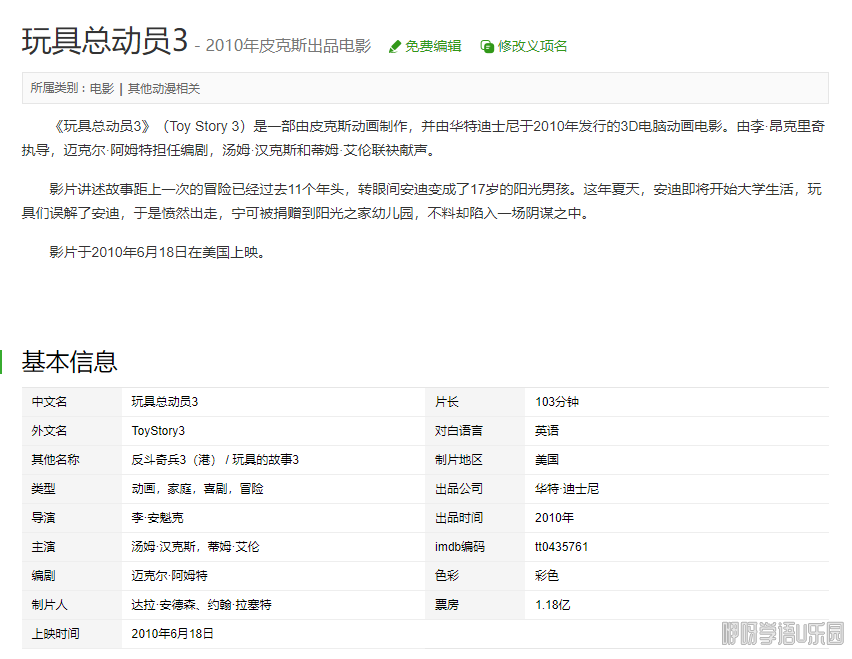Select the ToyStory3 value
The width and height of the screenshot is (852, 659).
pos(158,431)
